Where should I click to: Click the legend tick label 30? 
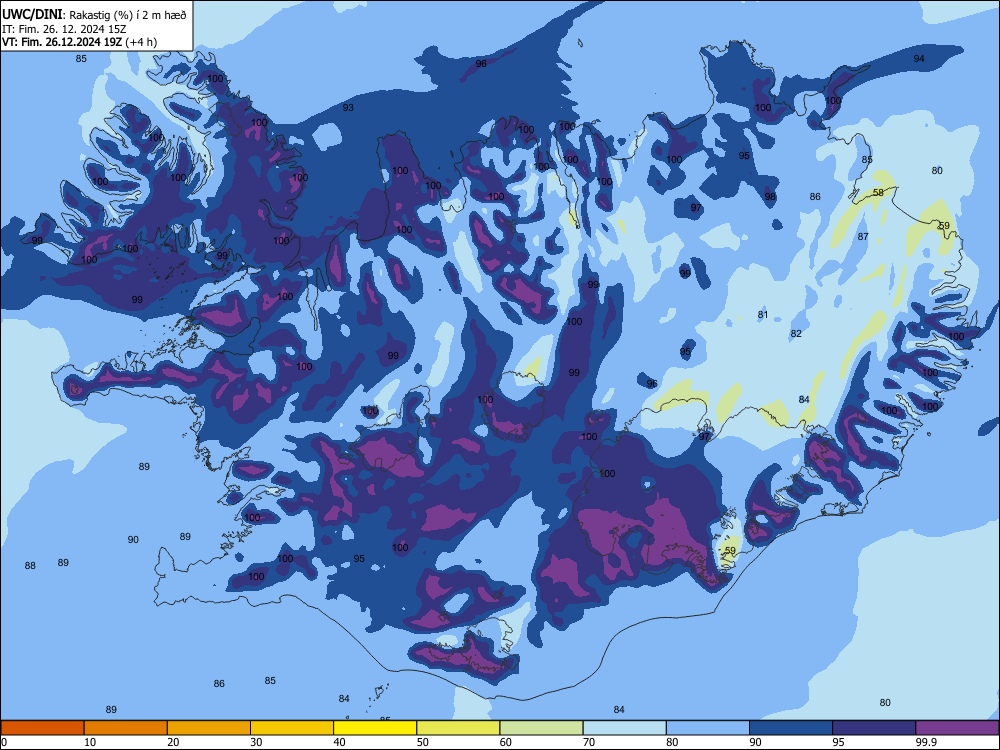(256, 742)
